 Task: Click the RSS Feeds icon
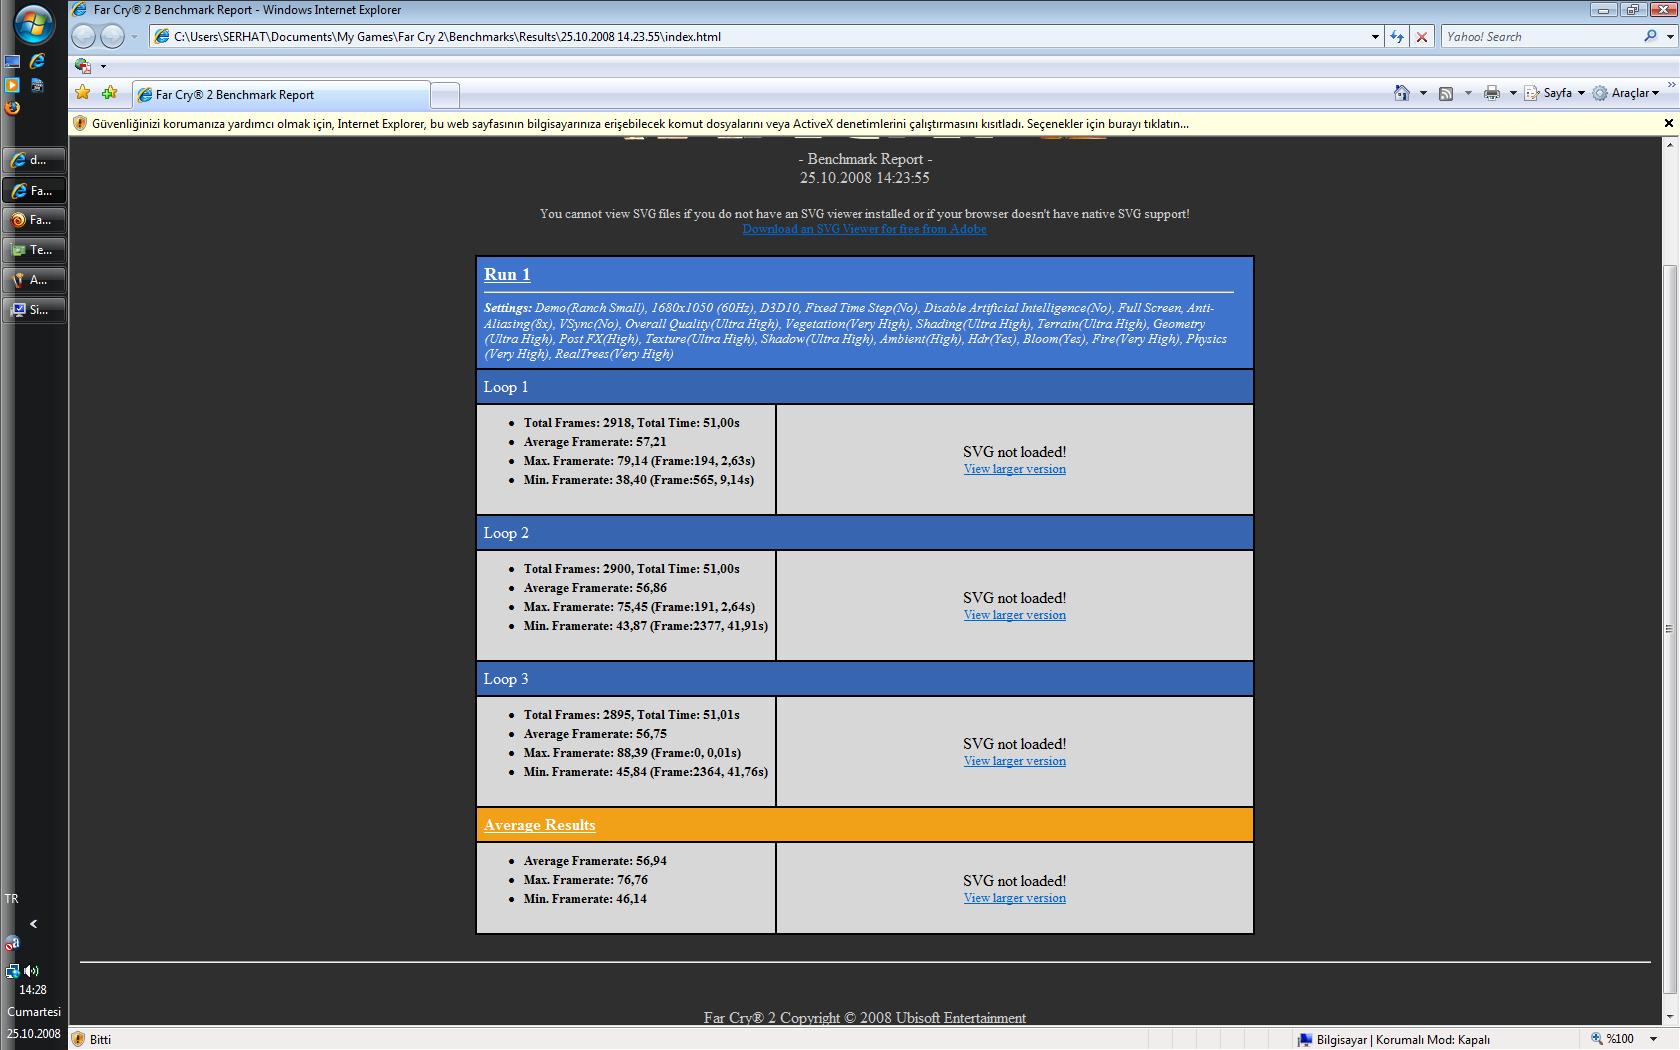pos(1446,93)
